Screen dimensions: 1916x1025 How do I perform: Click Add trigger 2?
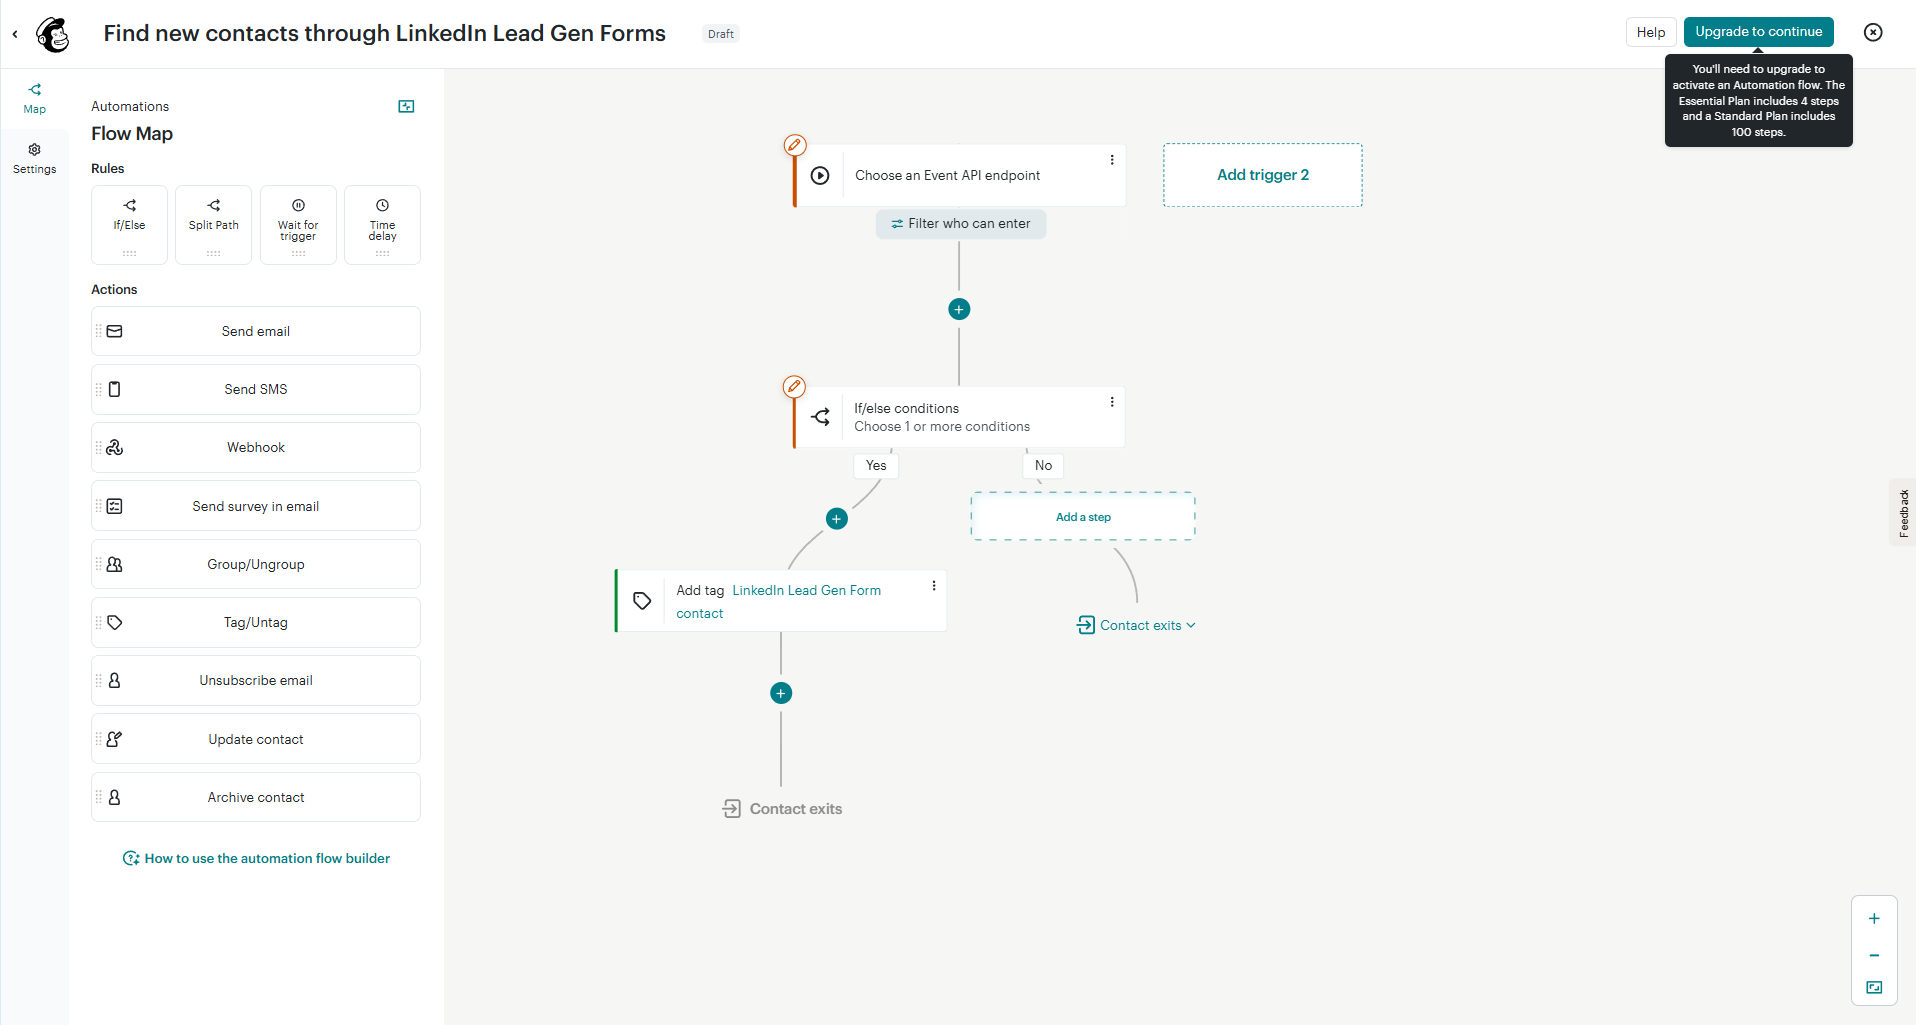tap(1263, 175)
